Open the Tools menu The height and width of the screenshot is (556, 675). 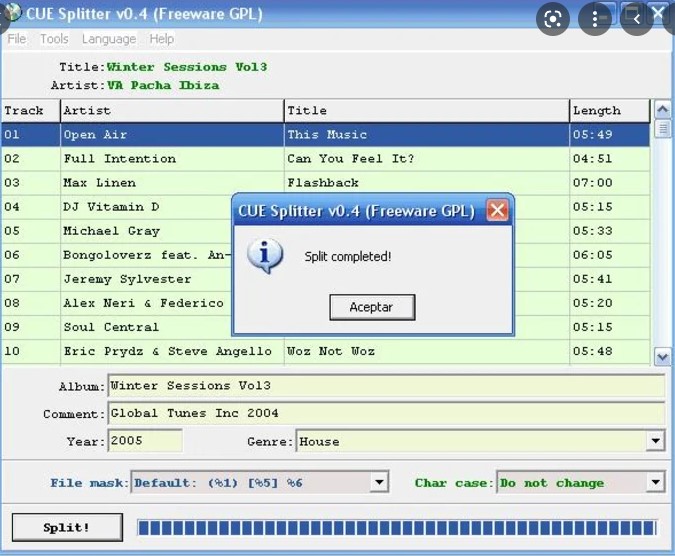click(x=54, y=39)
